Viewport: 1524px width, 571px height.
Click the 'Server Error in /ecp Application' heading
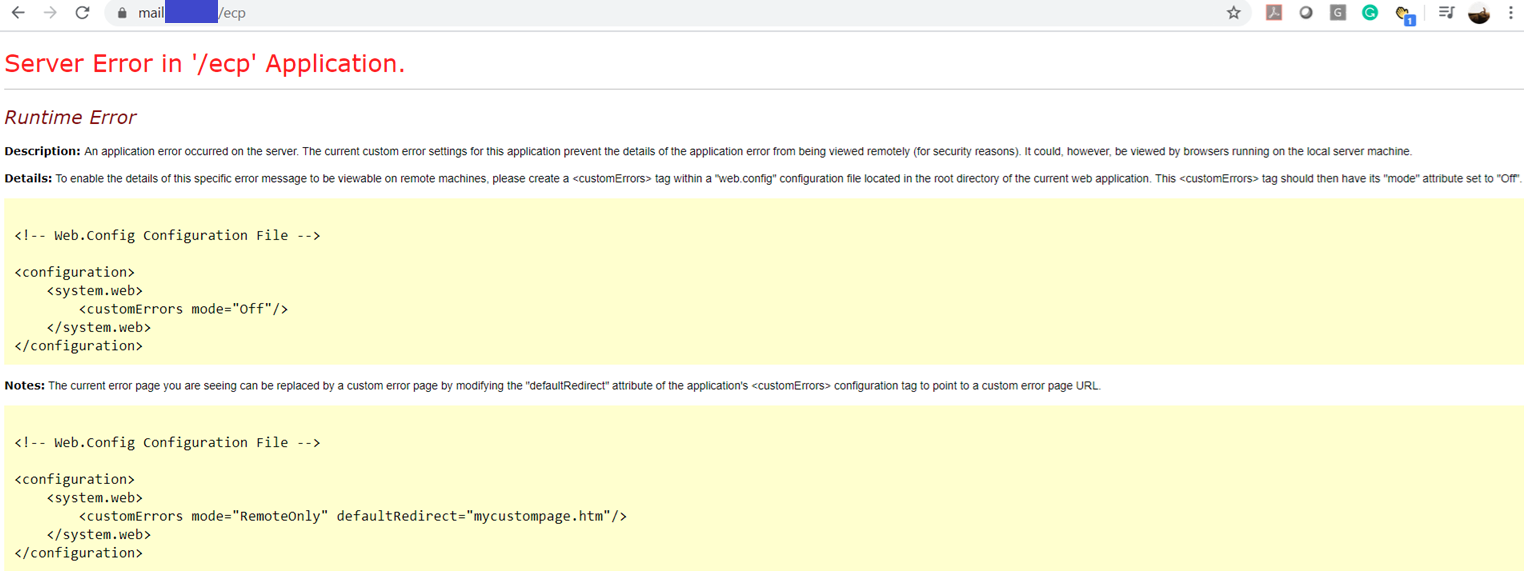(x=204, y=63)
